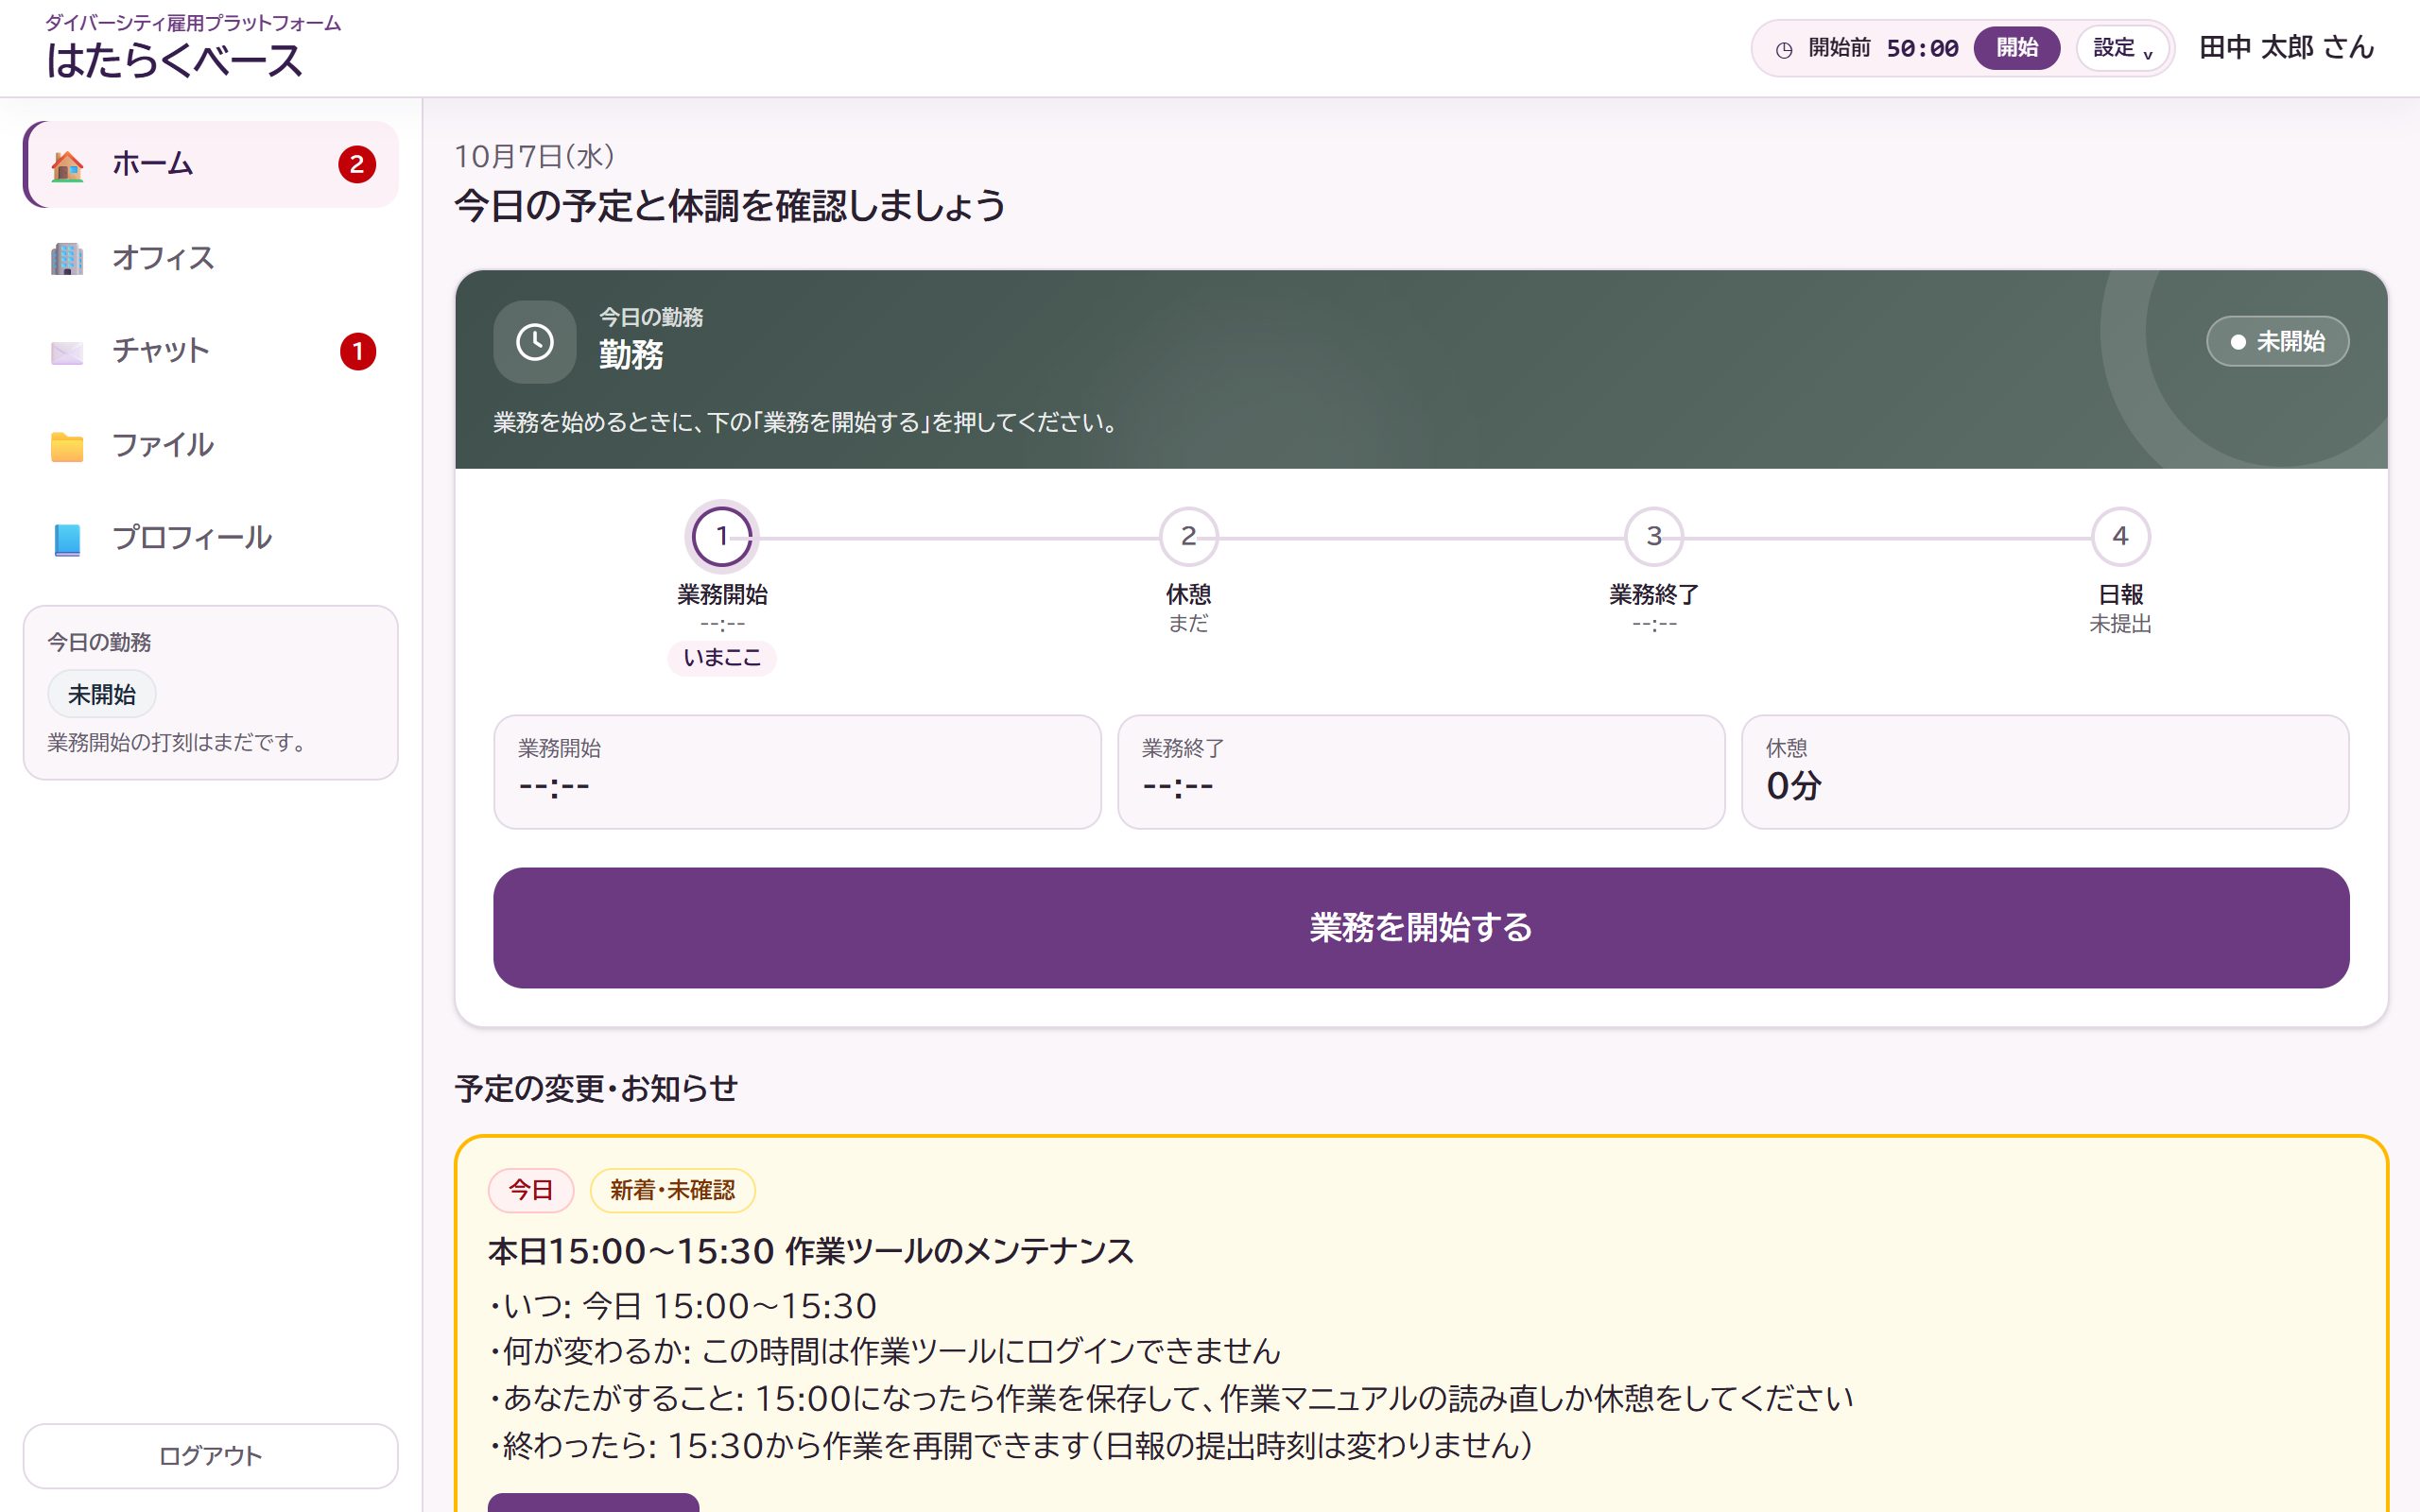This screenshot has width=2420, height=1512.
Task: Click the subtitle ダイバーシティ雇用プラットフォーム
Action: click(193, 23)
